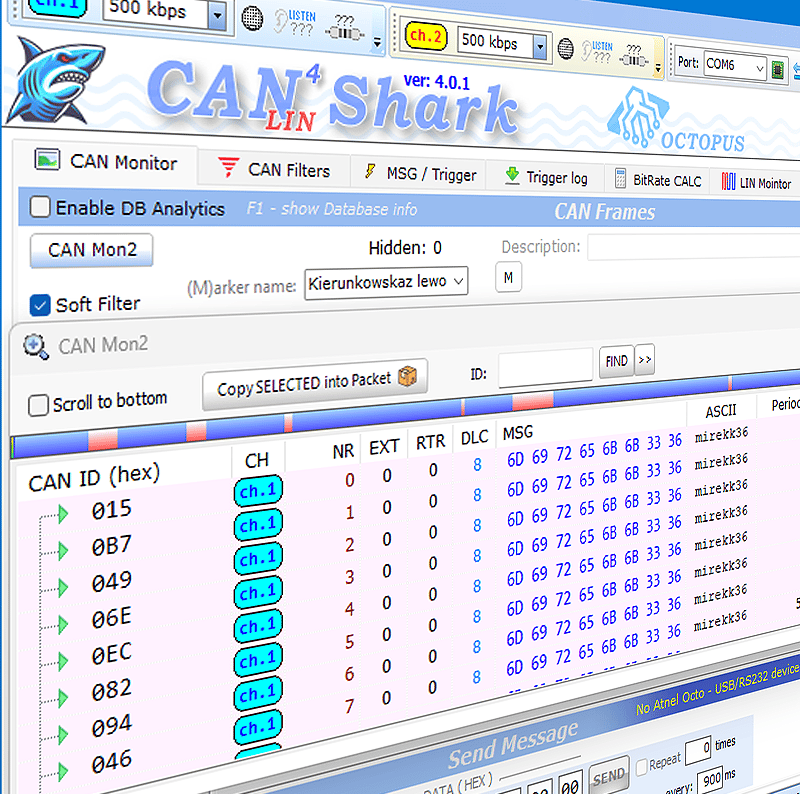This screenshot has height=794, width=800.
Task: Toggle ch.1 listen-only ear icon
Action: click(x=294, y=22)
